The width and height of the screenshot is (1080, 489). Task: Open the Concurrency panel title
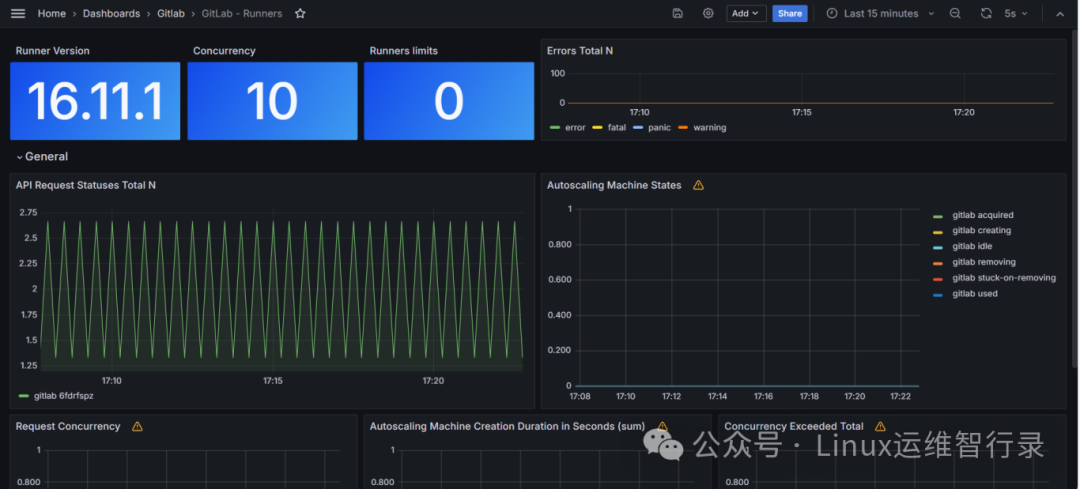point(224,51)
